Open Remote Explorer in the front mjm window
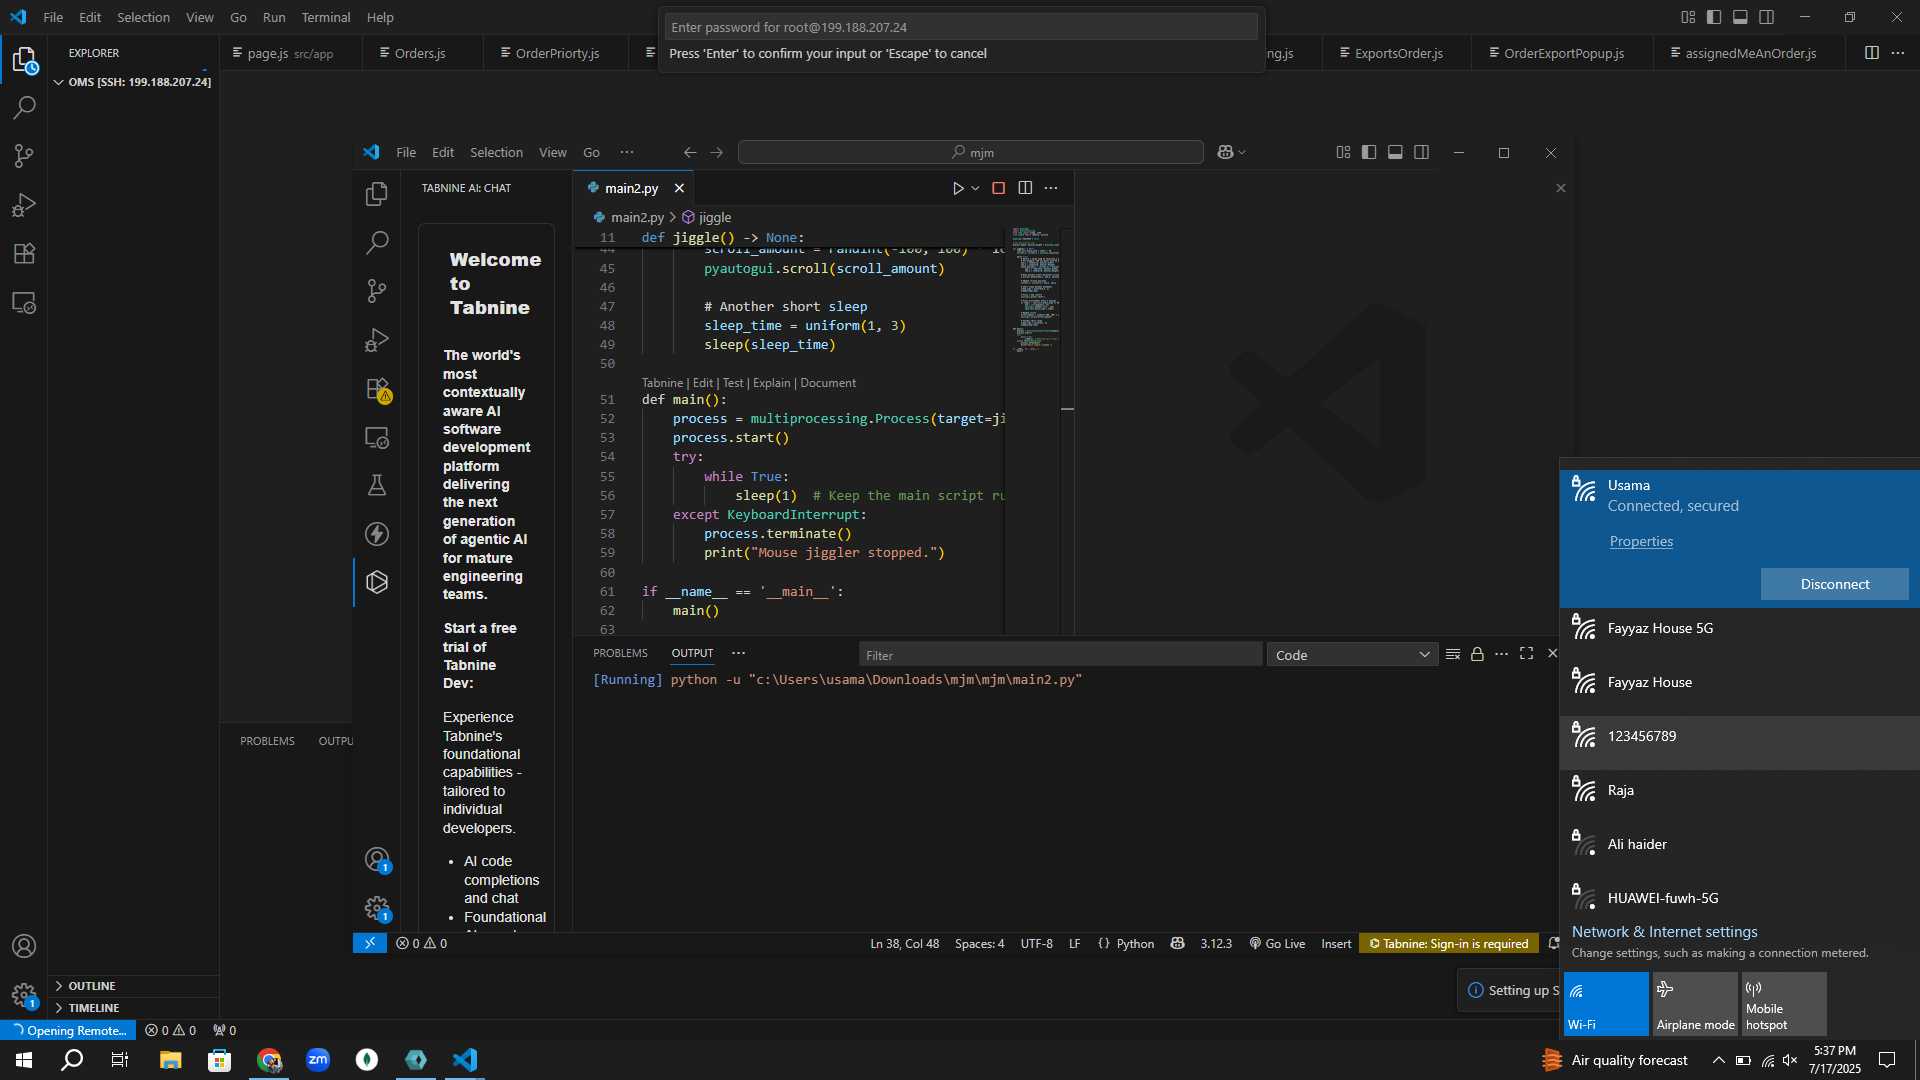 [x=377, y=437]
